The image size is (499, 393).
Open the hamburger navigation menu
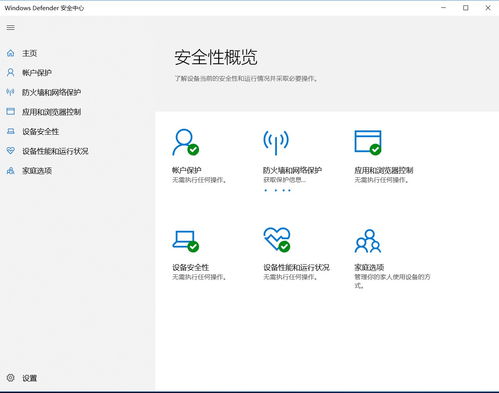[10, 27]
